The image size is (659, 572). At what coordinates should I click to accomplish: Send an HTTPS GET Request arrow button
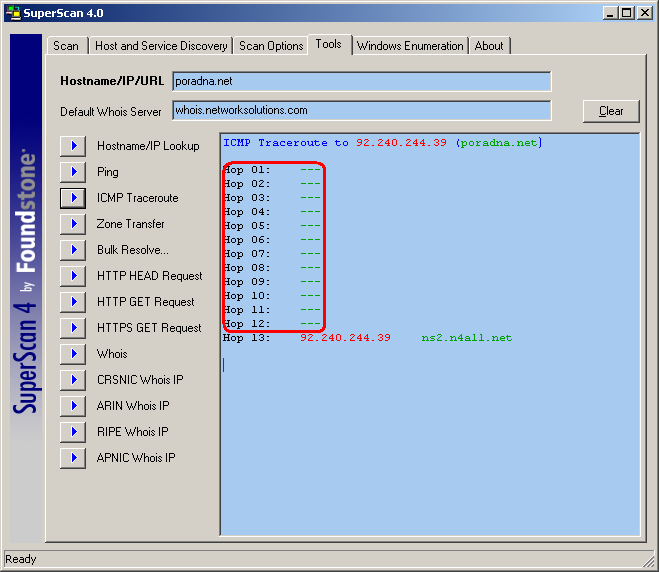pos(73,328)
